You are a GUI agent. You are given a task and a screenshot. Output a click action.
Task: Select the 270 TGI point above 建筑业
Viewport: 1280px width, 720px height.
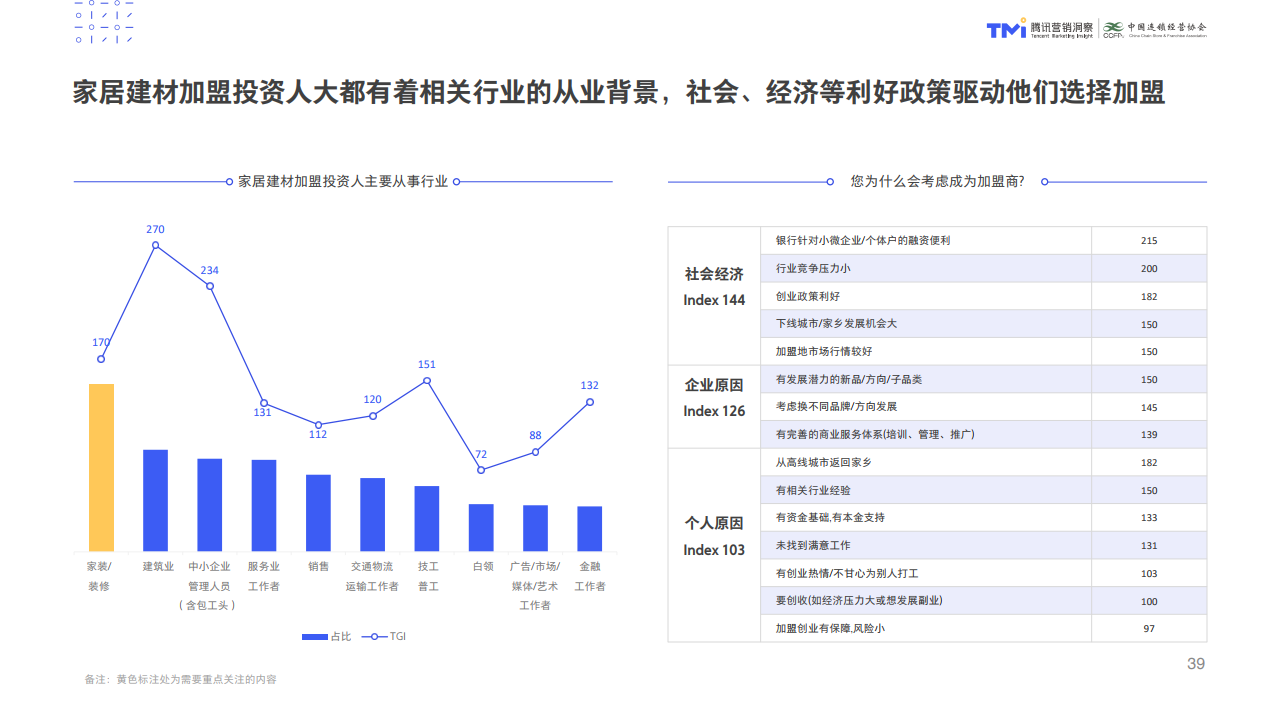click(x=155, y=245)
